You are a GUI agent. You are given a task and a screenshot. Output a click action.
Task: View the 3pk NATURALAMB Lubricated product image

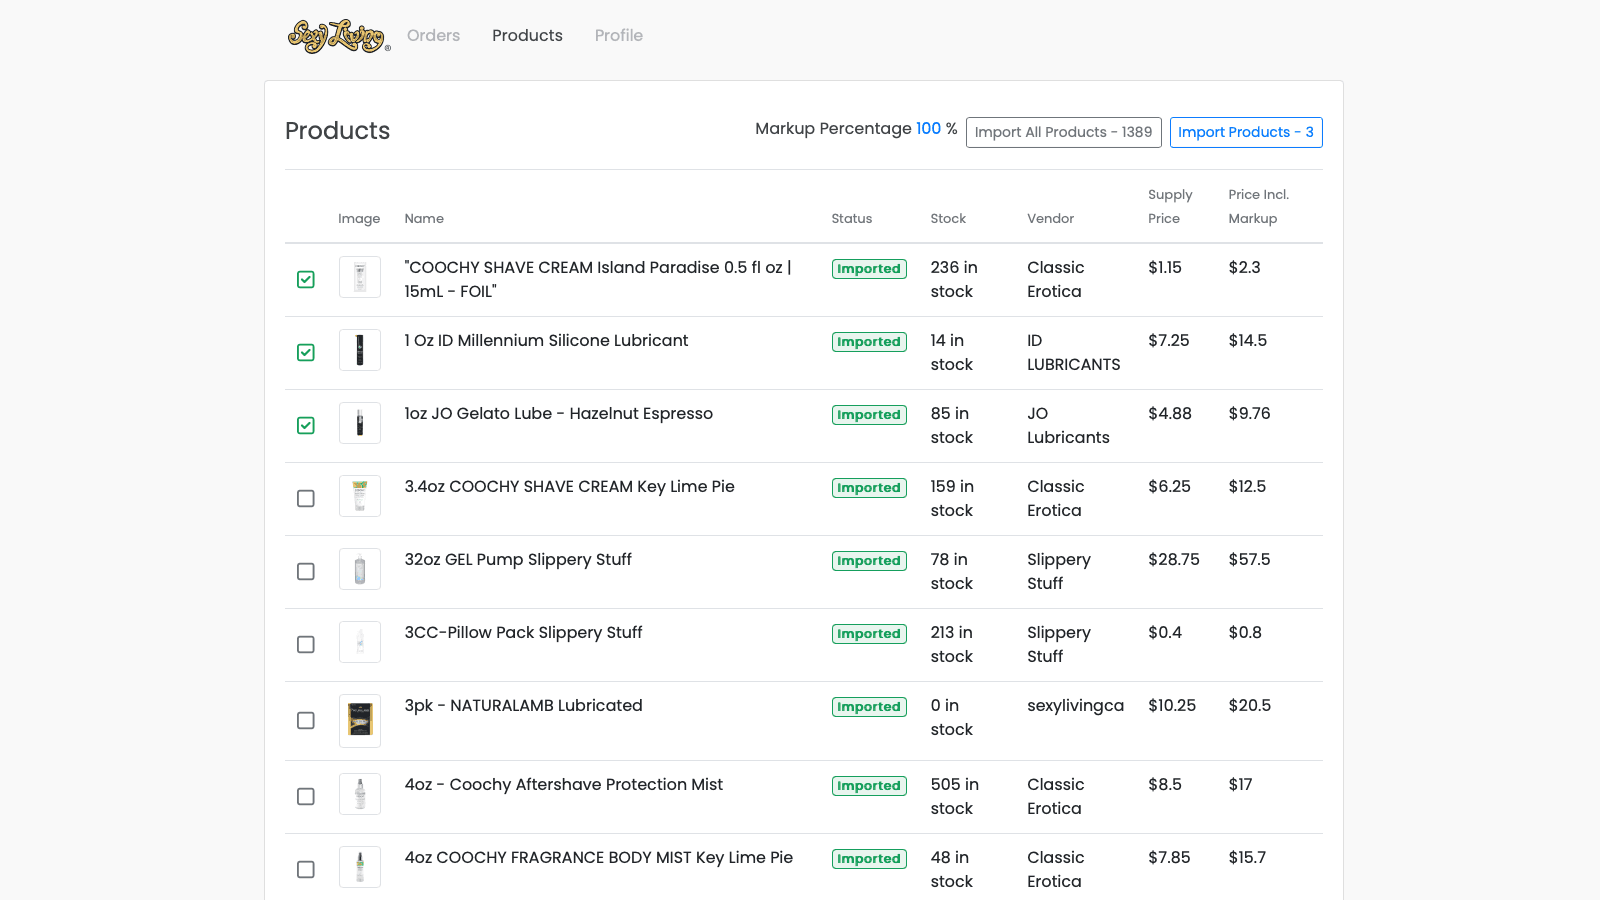359,720
